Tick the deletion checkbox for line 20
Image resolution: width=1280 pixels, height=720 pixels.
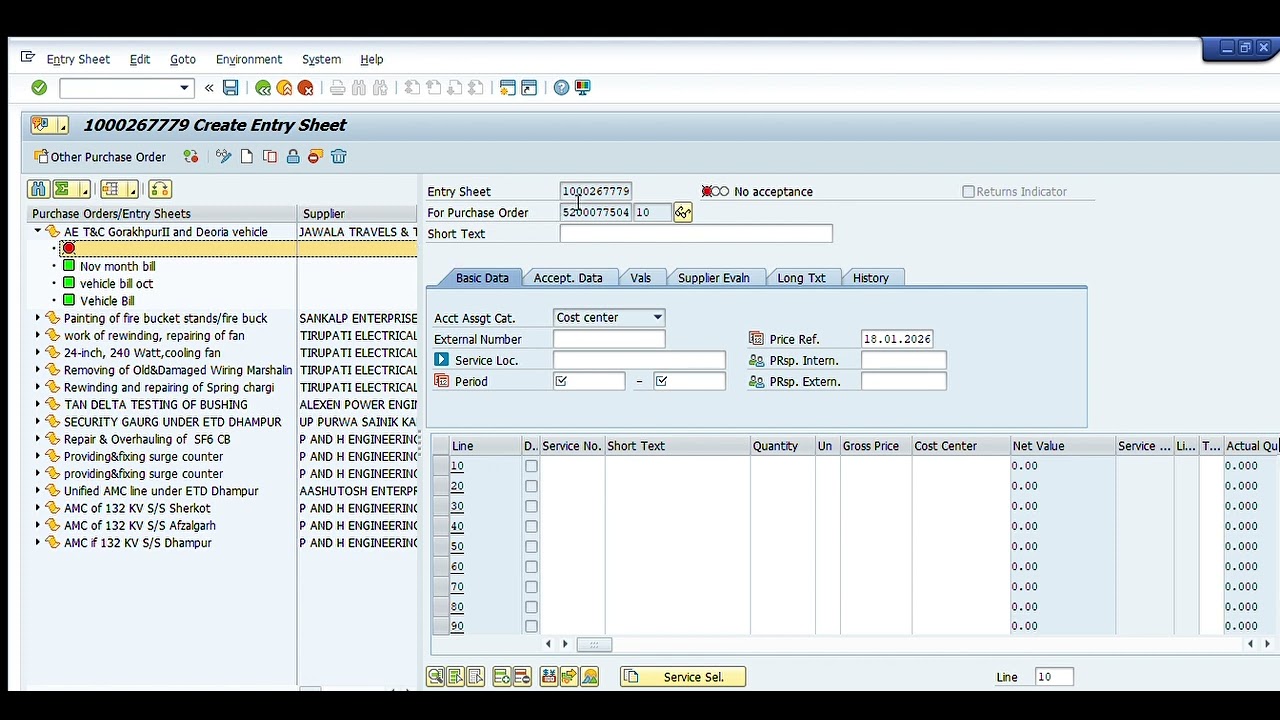click(x=531, y=486)
